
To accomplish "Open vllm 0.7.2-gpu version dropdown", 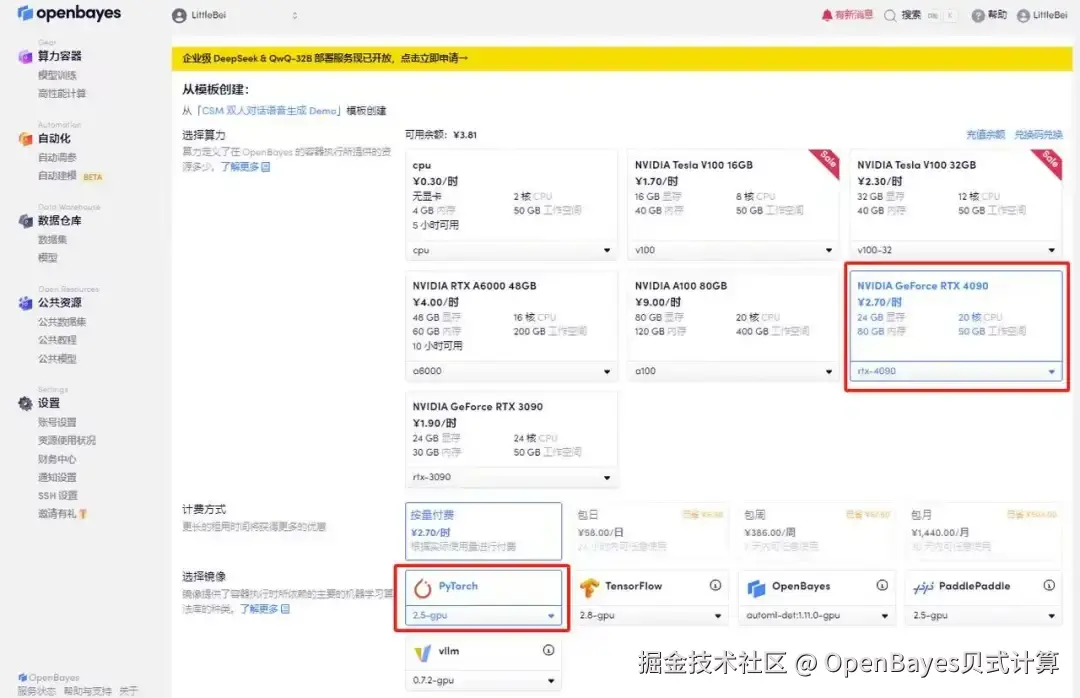I will pyautogui.click(x=483, y=681).
